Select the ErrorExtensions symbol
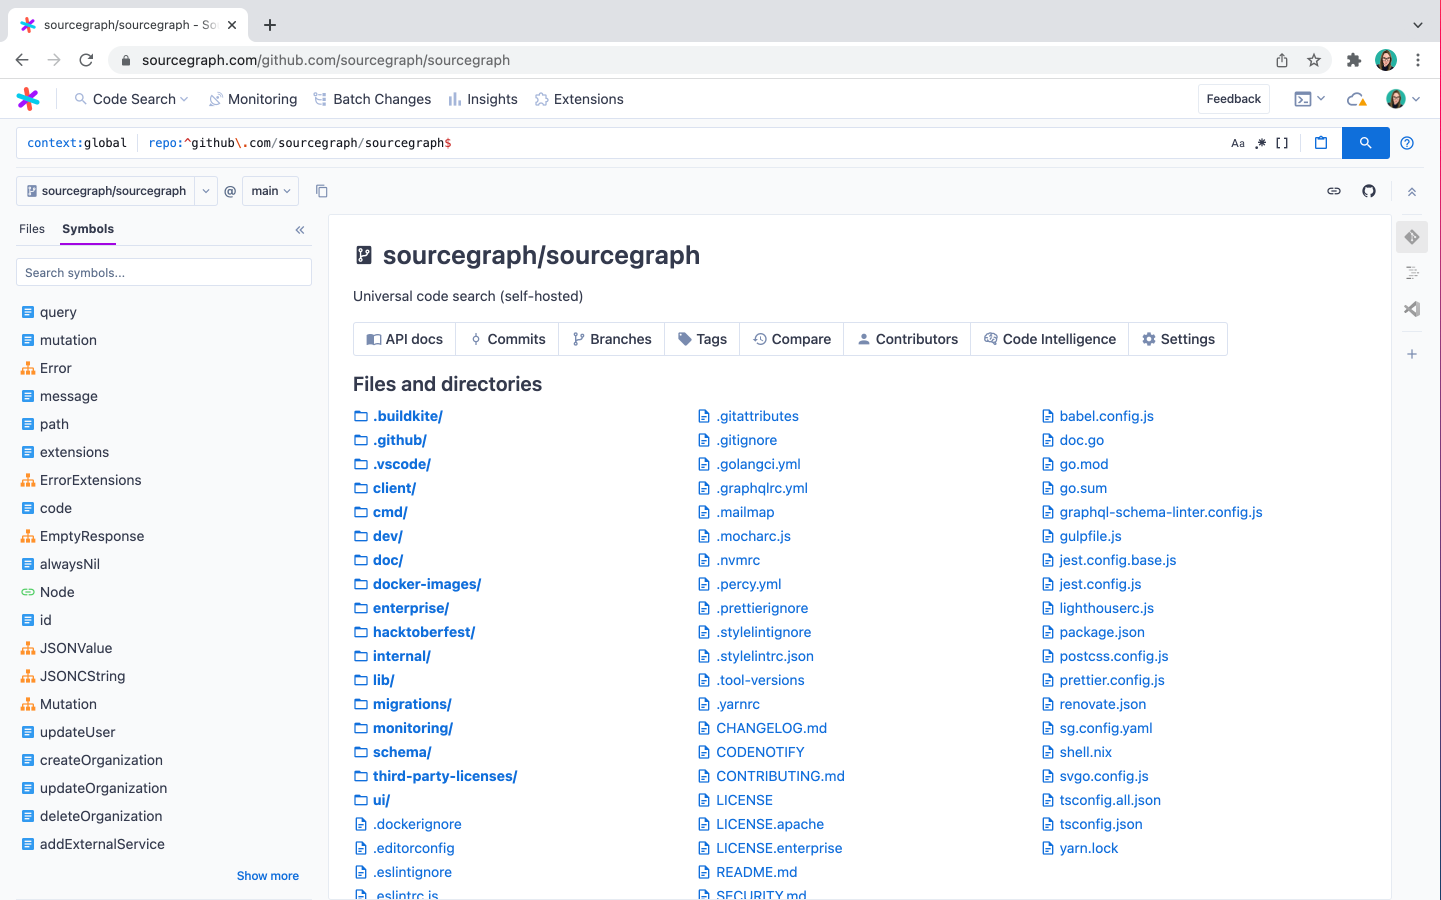This screenshot has height=900, width=1441. click(x=90, y=480)
